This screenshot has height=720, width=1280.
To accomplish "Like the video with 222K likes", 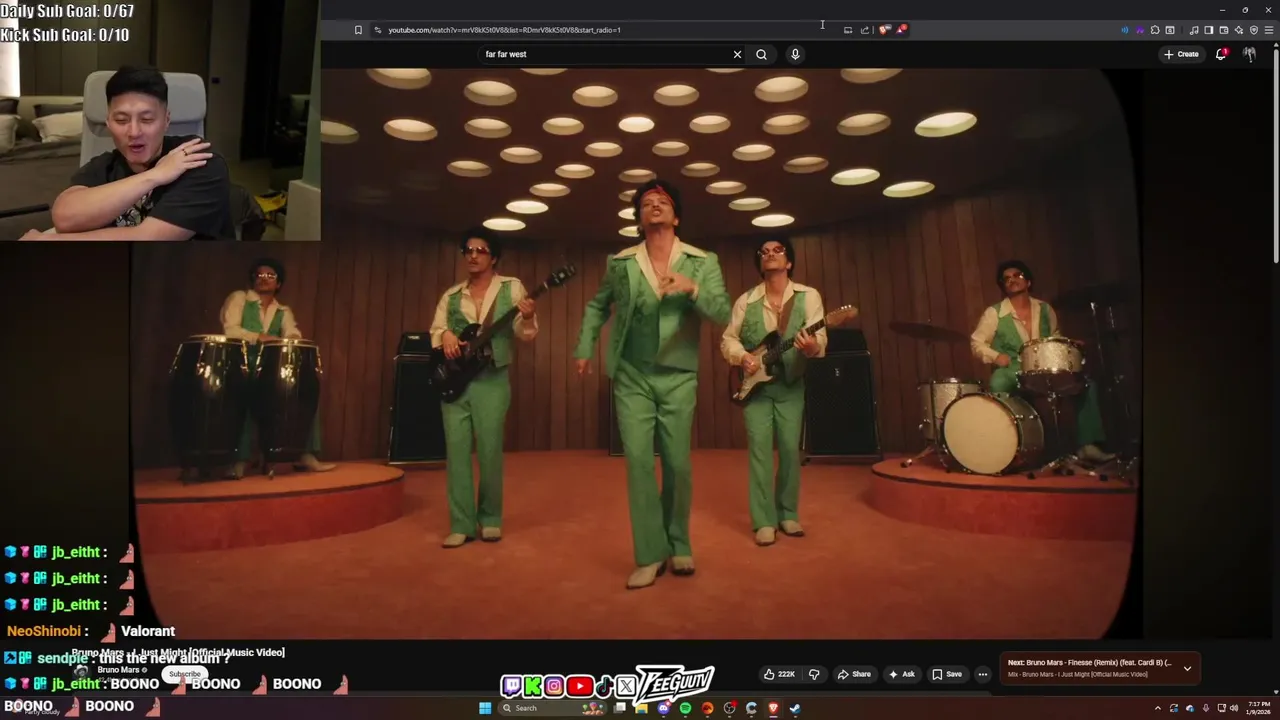I will (779, 674).
